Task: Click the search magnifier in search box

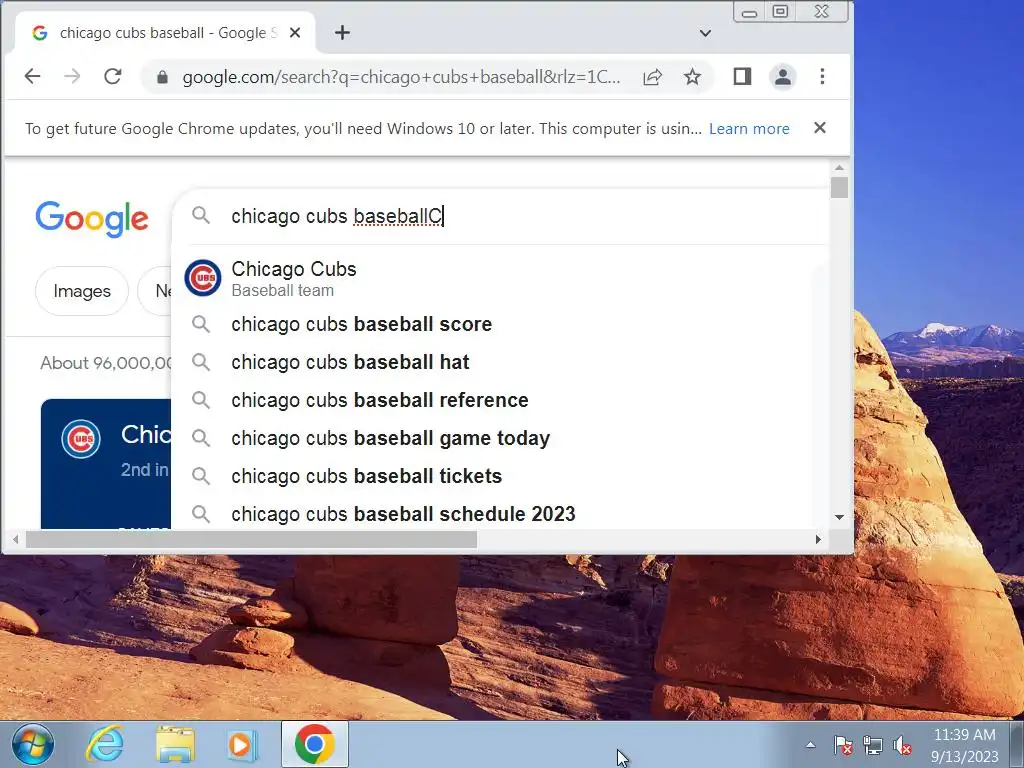Action: [201, 216]
